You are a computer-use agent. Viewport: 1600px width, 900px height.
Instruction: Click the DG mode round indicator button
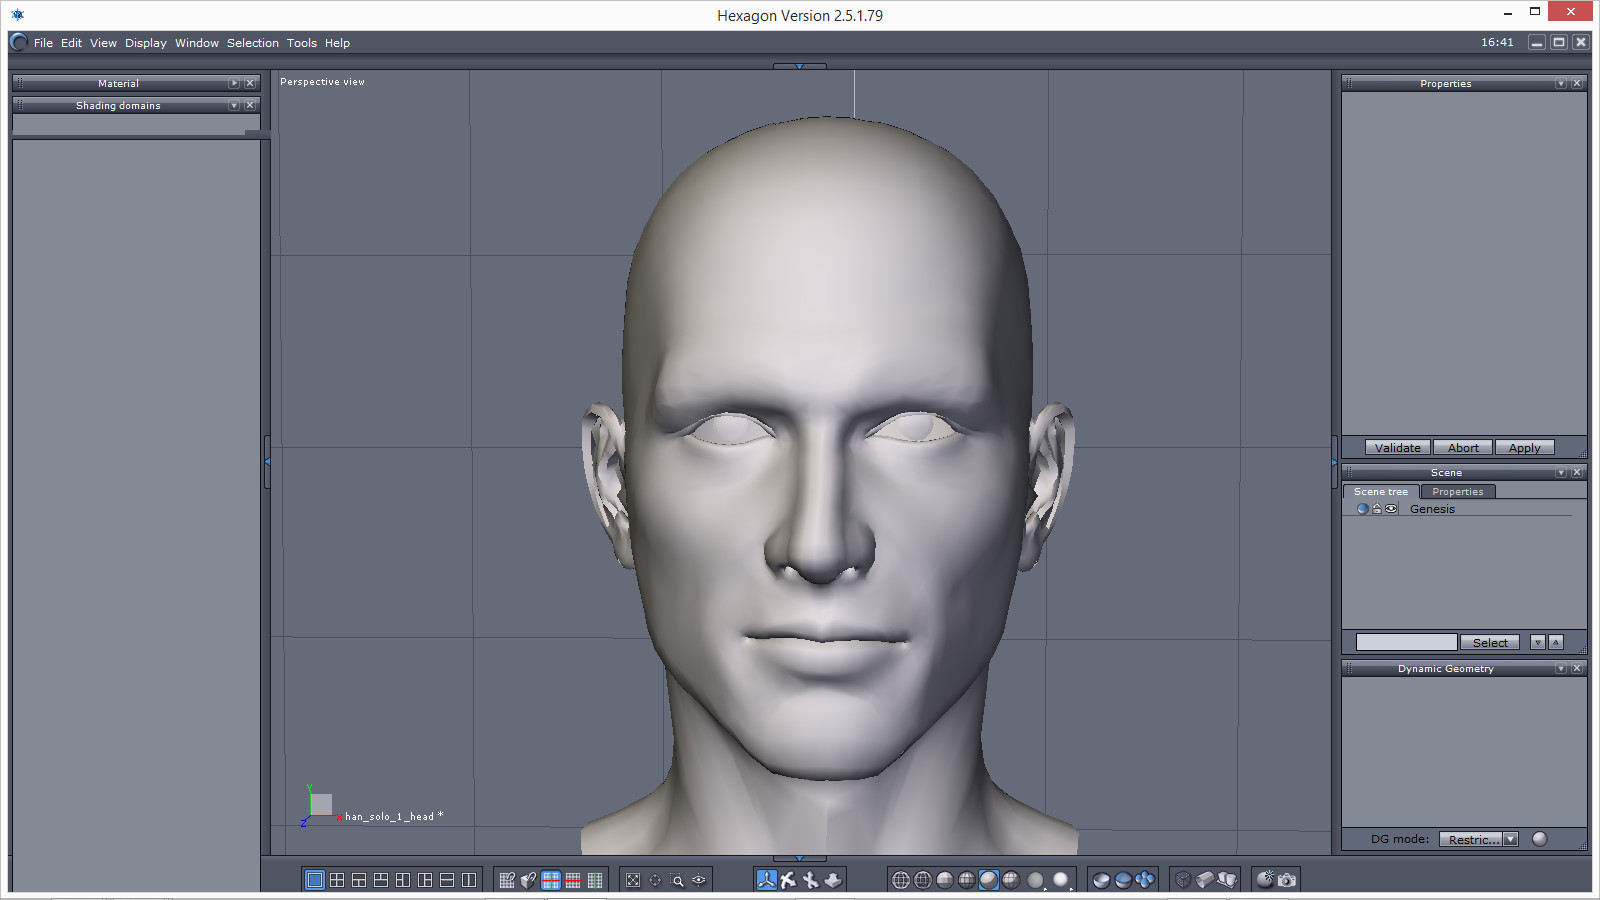1540,839
